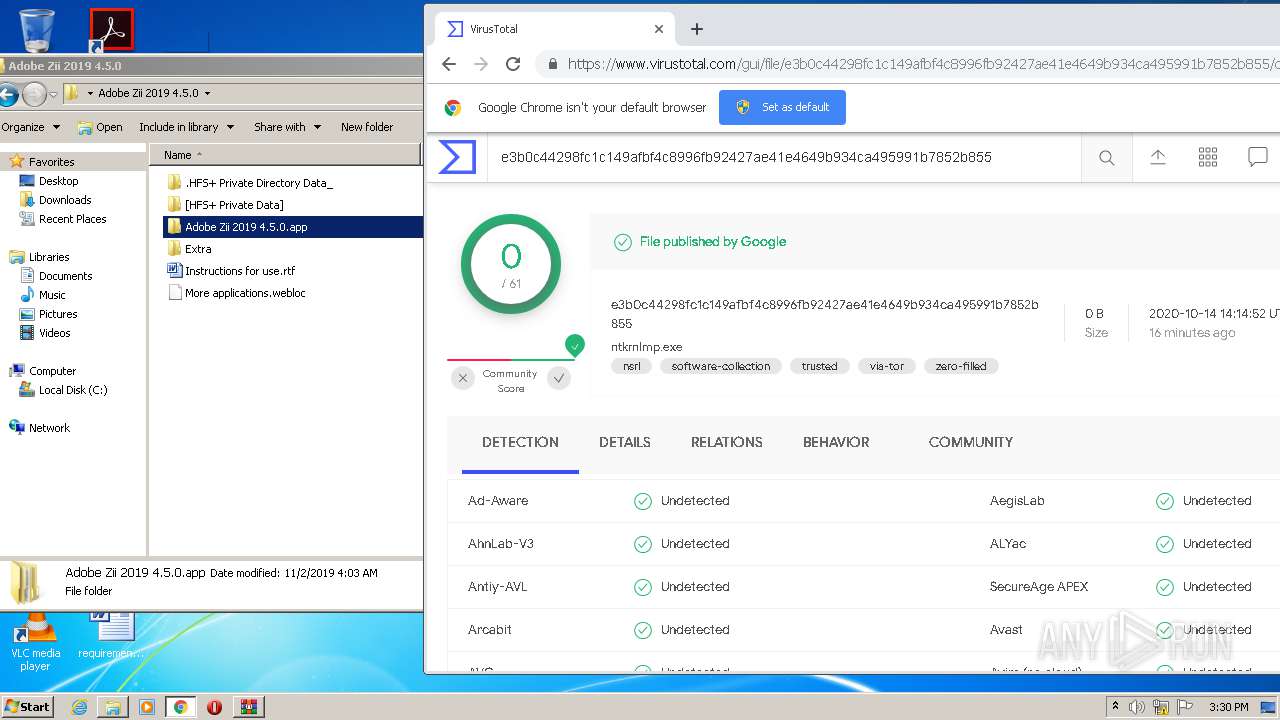The width and height of the screenshot is (1280, 720).
Task: Select the [HFS+ Private Data] folder
Action: tap(225, 205)
